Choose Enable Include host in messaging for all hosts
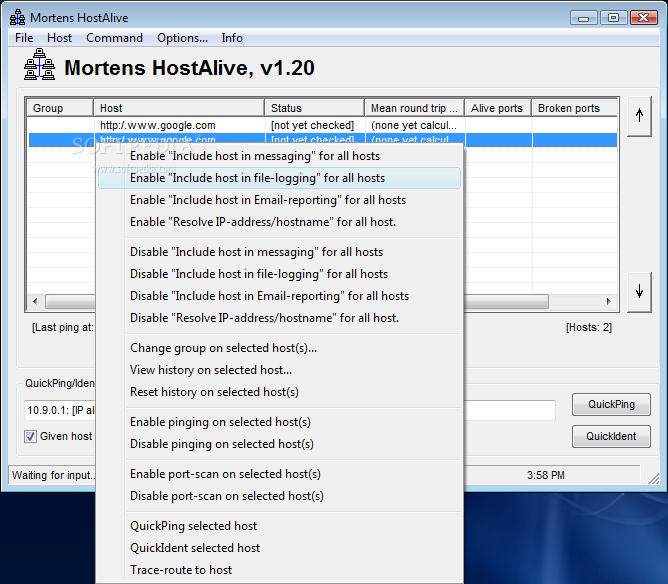The height and width of the screenshot is (584, 668). point(279,156)
